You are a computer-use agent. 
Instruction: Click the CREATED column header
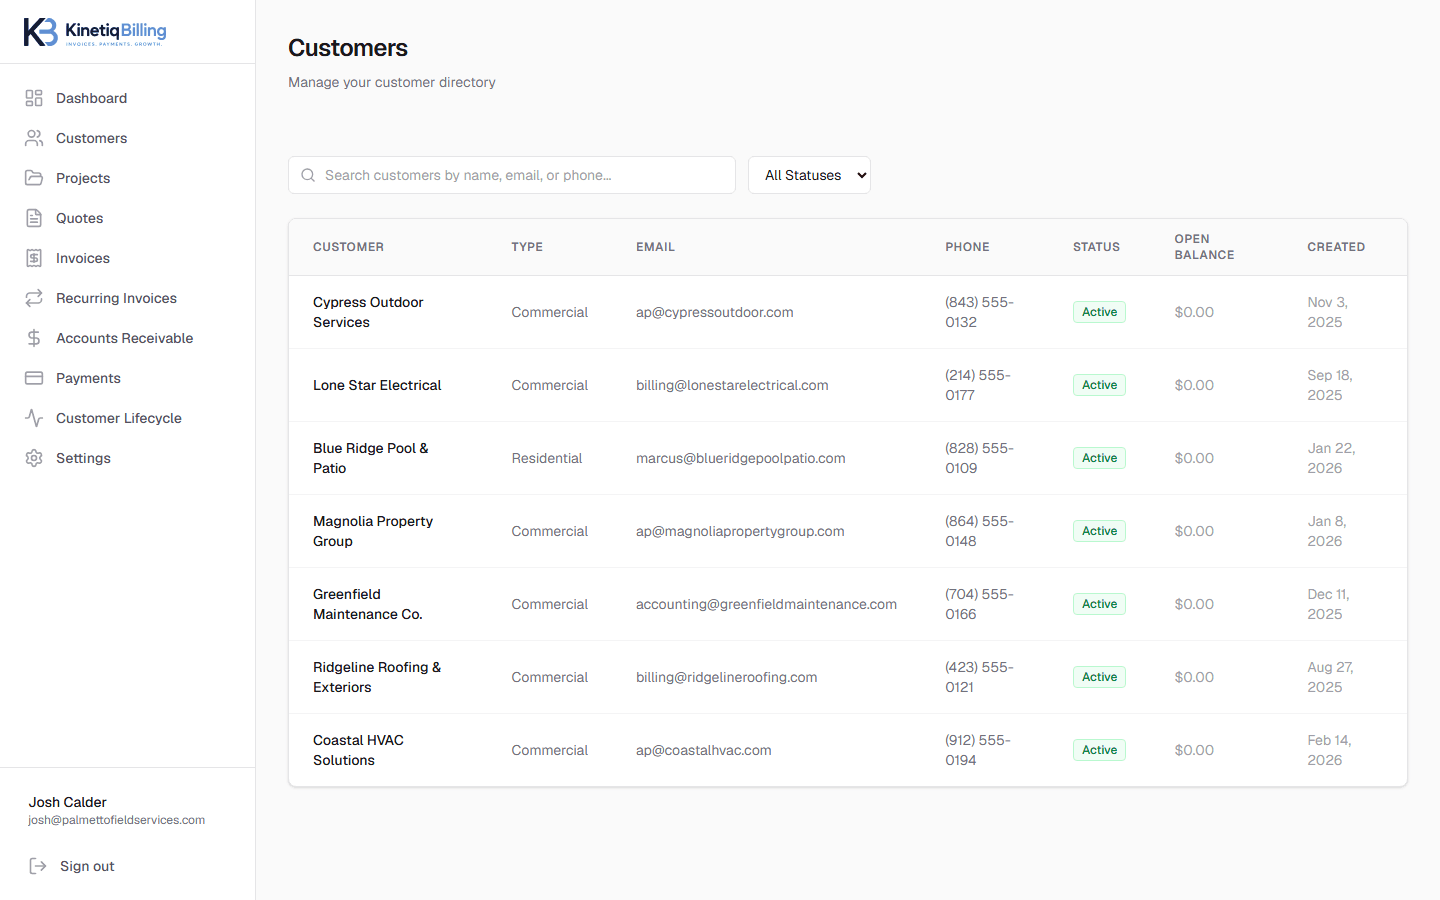pyautogui.click(x=1336, y=247)
